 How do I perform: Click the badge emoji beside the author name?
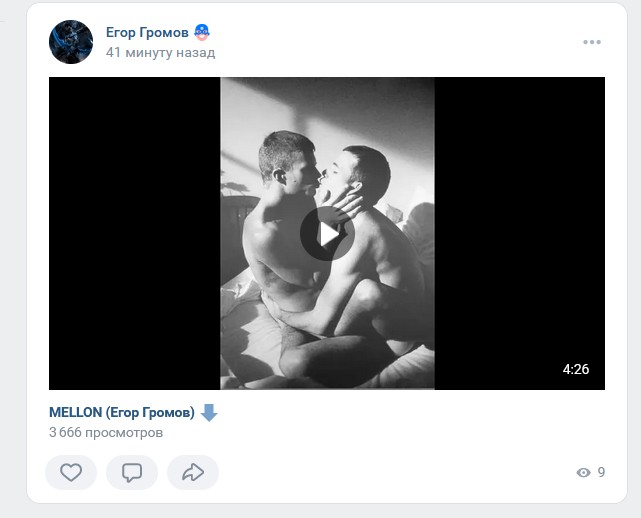click(202, 32)
